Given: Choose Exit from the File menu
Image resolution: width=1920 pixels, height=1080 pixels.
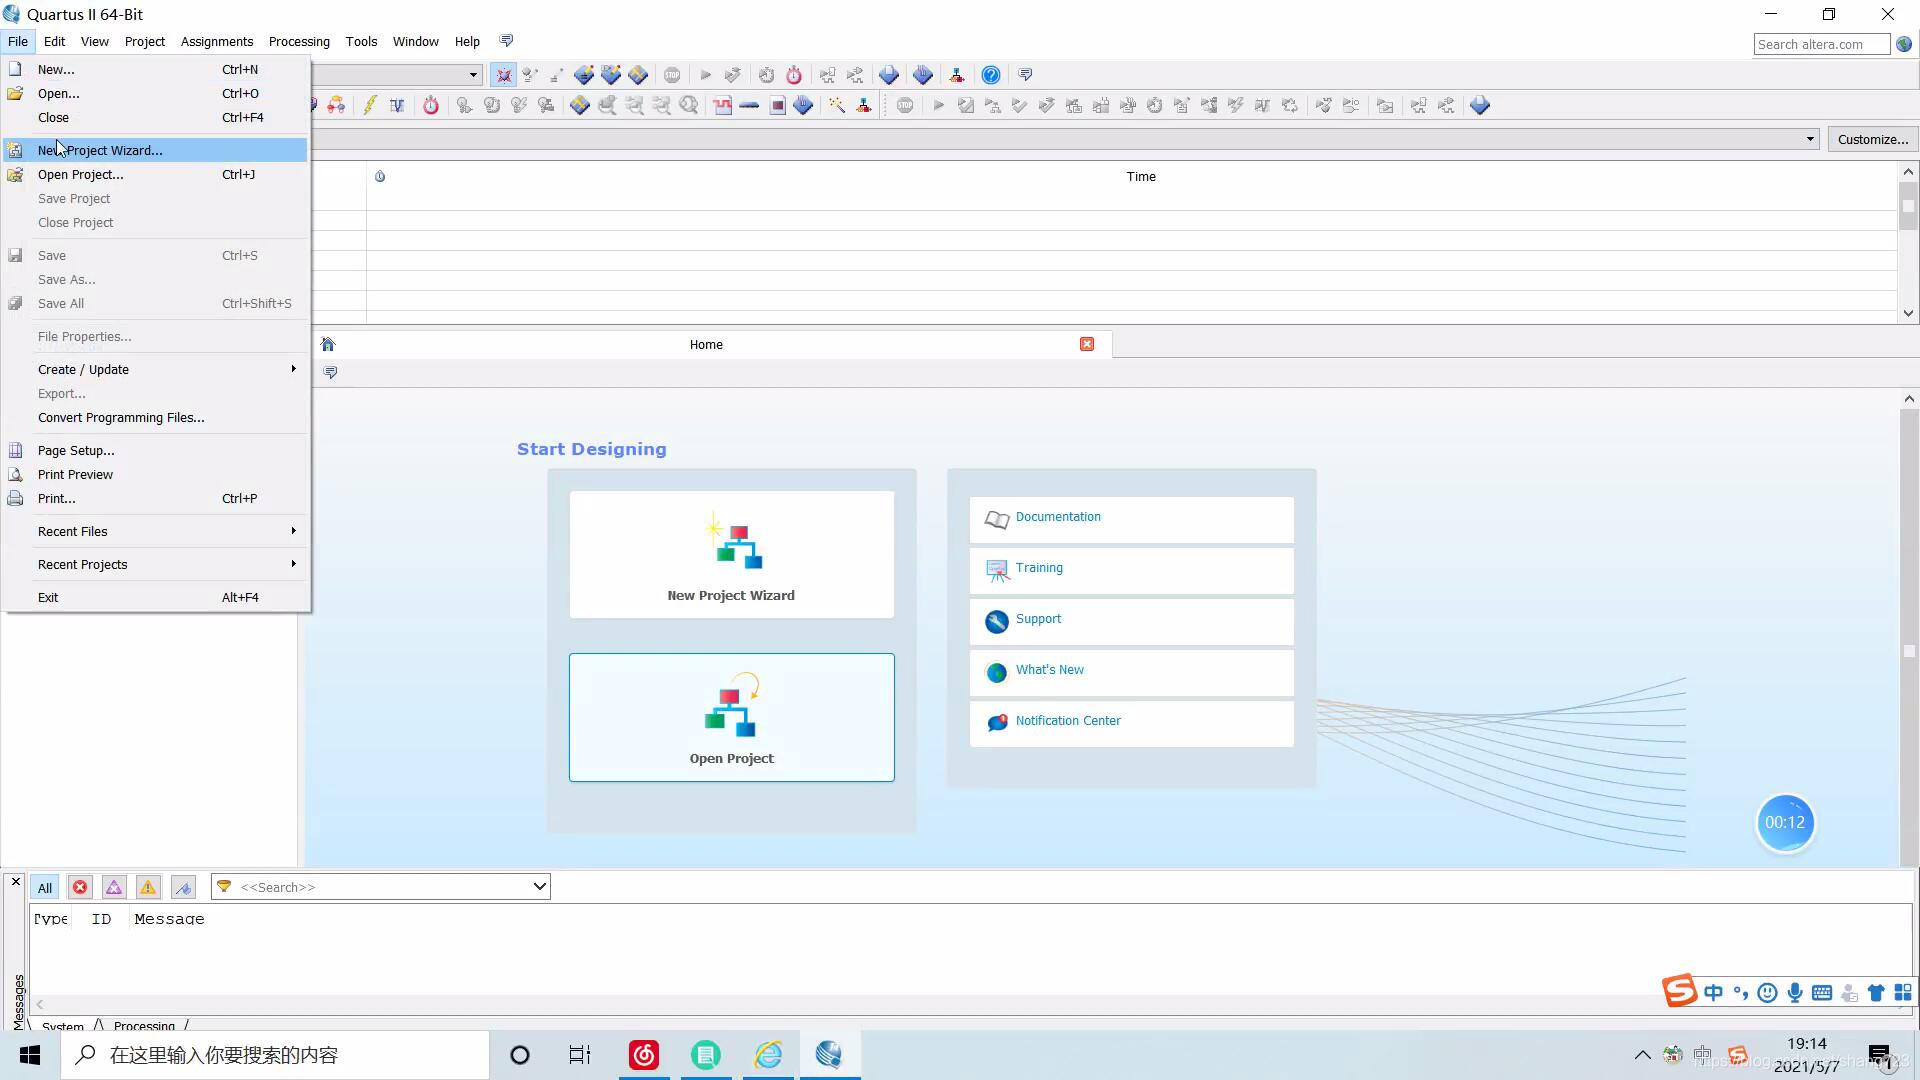Looking at the screenshot, I should pos(155,598).
